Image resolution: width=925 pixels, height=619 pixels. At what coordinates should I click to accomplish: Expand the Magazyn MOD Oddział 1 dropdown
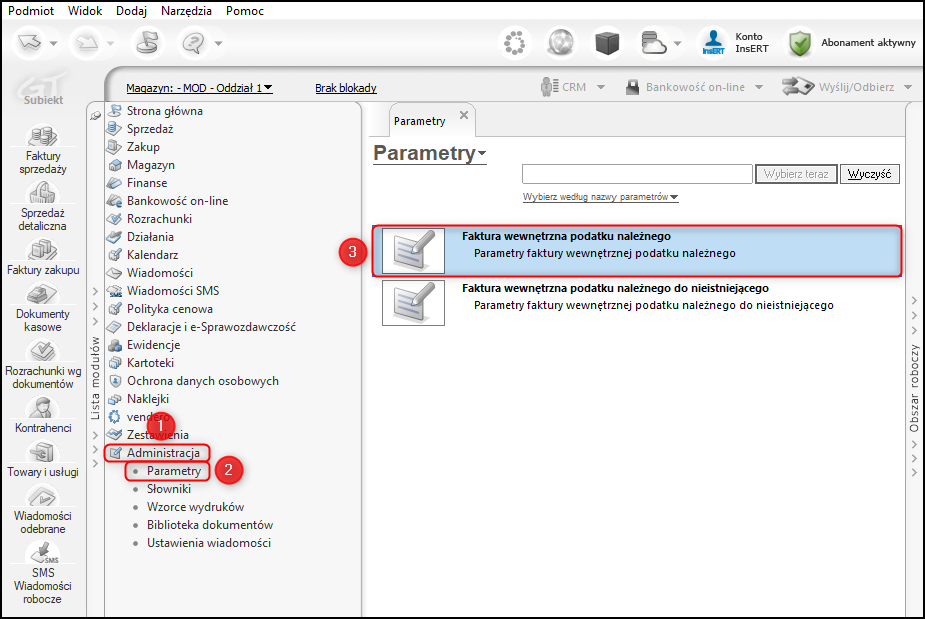coord(199,88)
